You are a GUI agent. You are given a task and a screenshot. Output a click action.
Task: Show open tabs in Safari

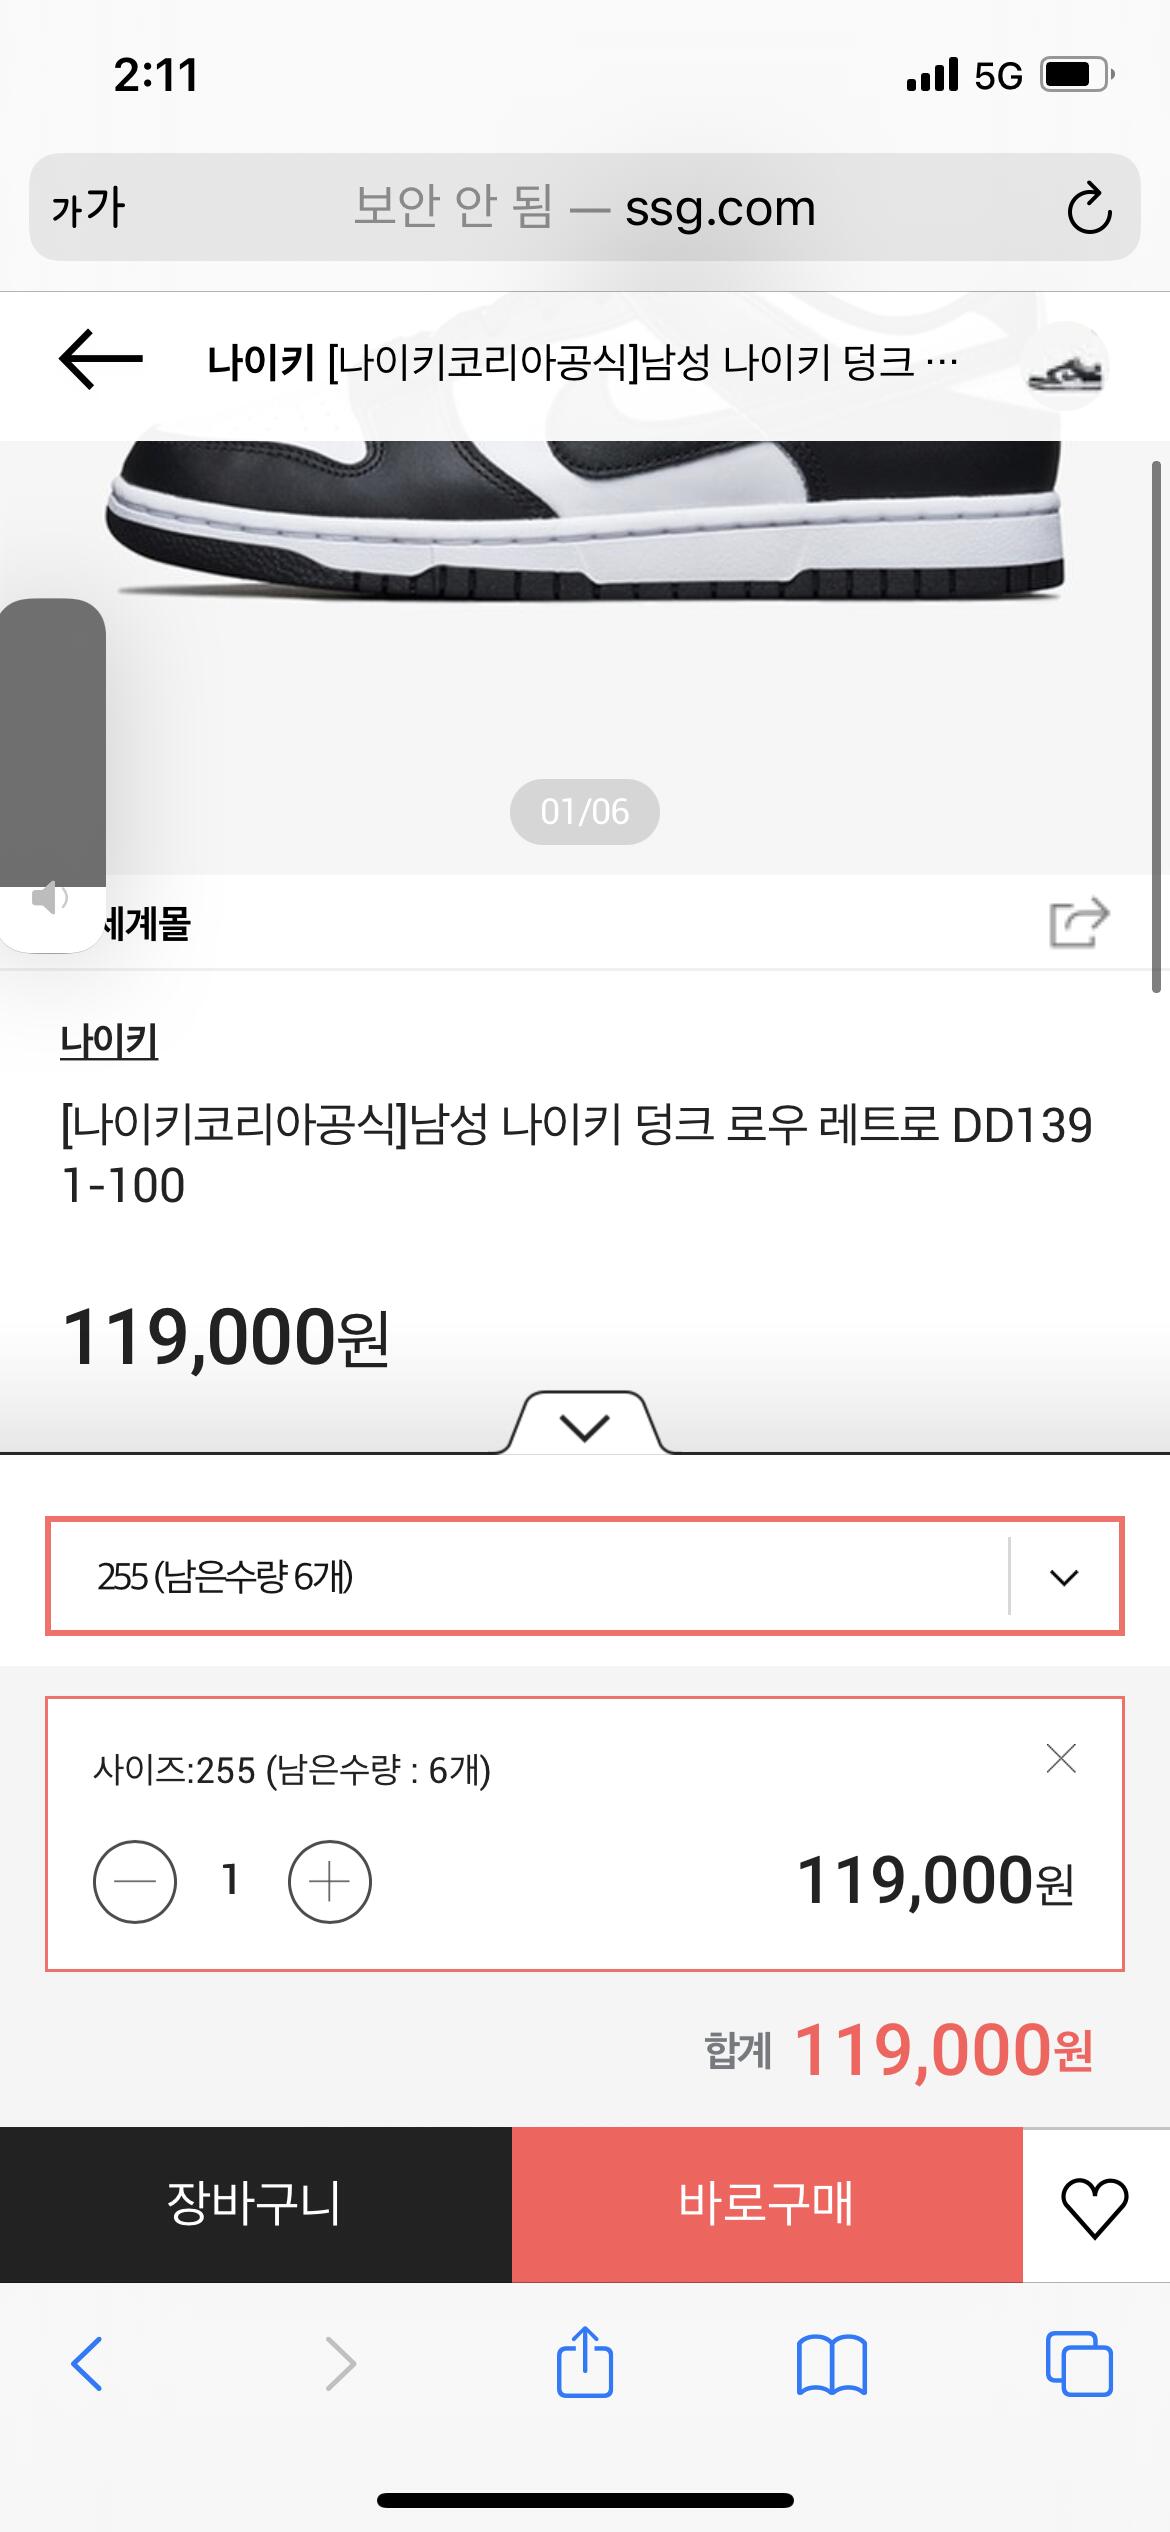click(x=1079, y=2364)
